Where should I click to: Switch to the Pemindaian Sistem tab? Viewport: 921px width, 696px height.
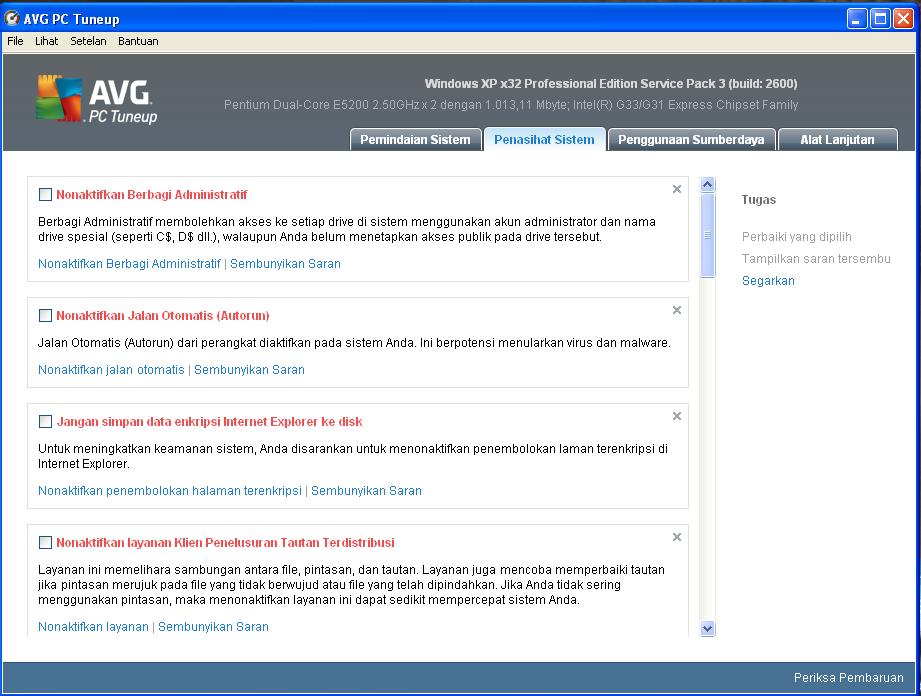415,140
